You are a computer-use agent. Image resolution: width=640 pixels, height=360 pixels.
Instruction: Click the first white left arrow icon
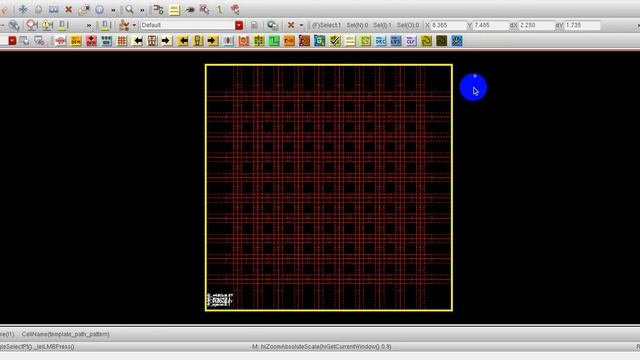[138, 41]
